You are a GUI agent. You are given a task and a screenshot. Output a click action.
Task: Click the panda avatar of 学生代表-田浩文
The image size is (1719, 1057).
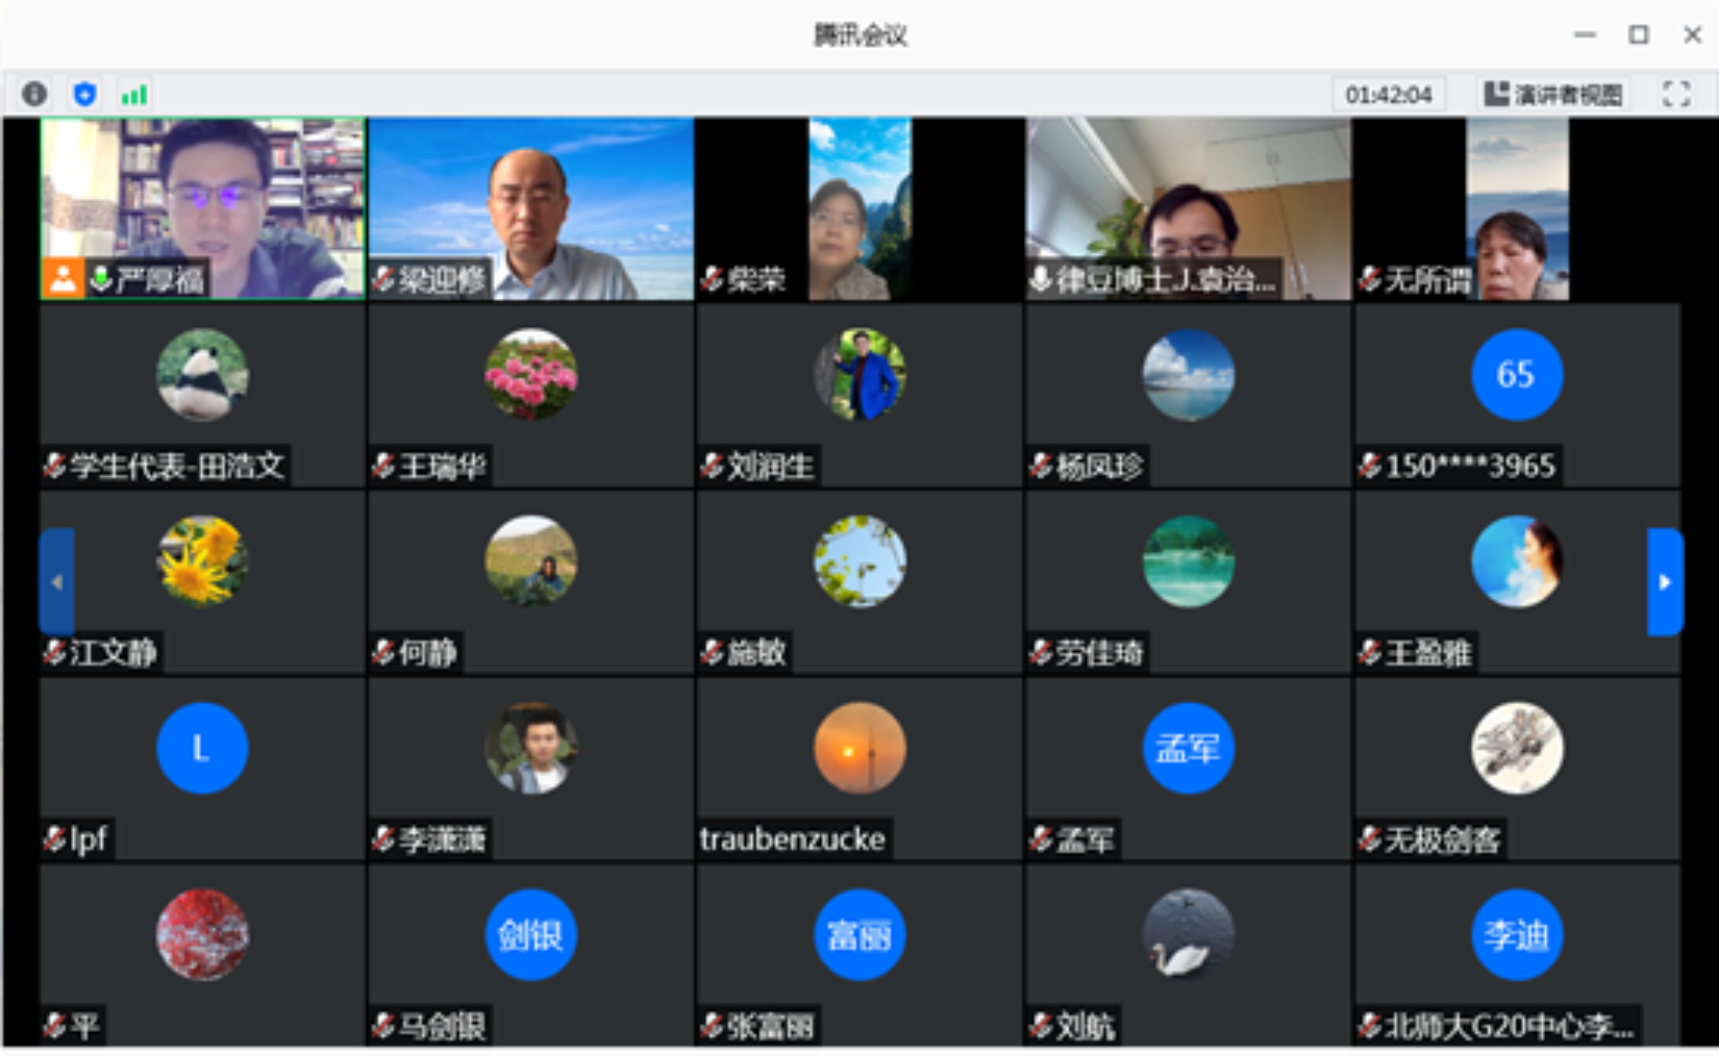click(x=202, y=375)
